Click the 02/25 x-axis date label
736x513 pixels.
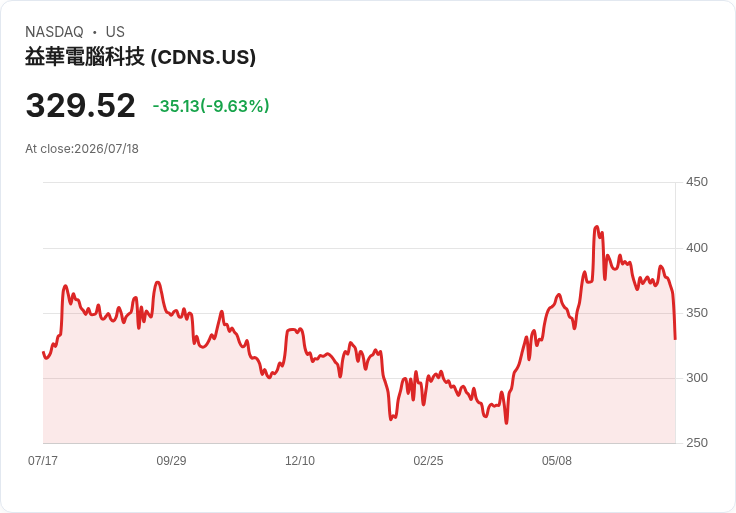coord(428,461)
